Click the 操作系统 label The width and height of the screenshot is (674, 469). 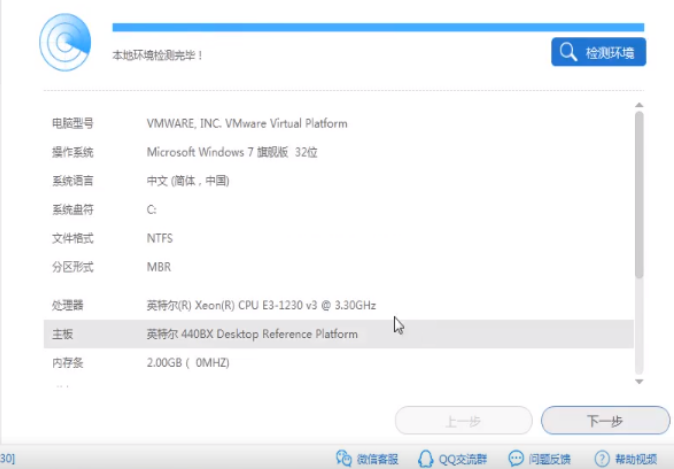point(73,152)
